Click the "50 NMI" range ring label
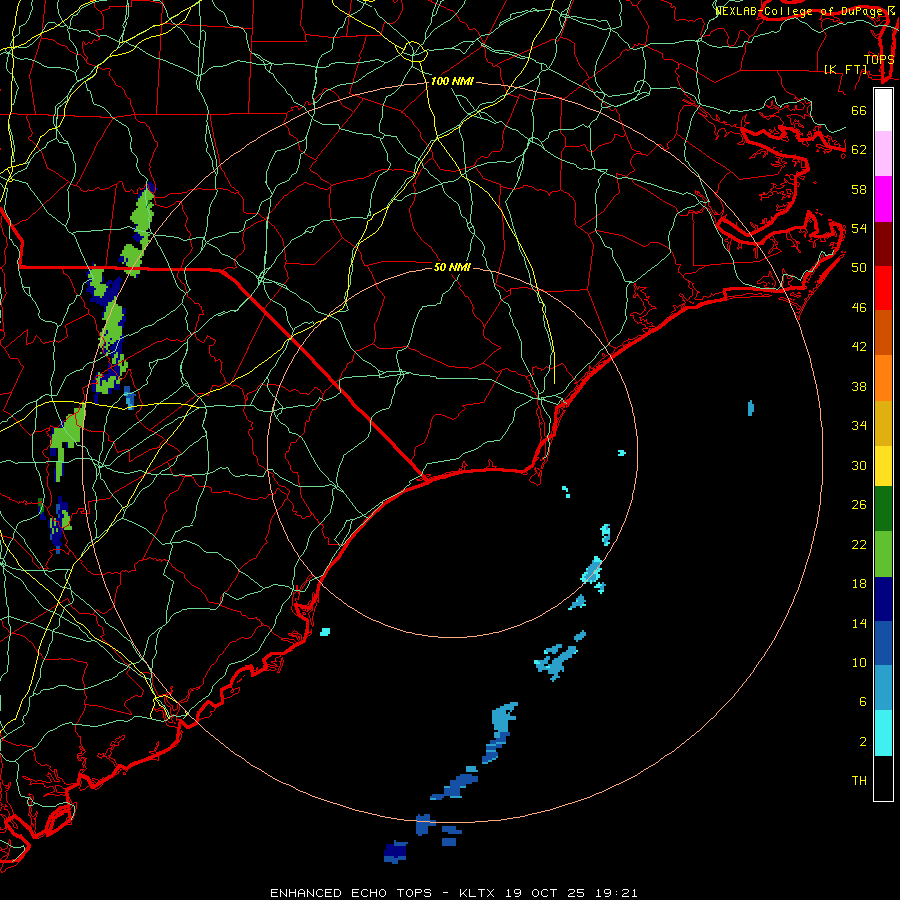The height and width of the screenshot is (900, 900). pyautogui.click(x=452, y=267)
